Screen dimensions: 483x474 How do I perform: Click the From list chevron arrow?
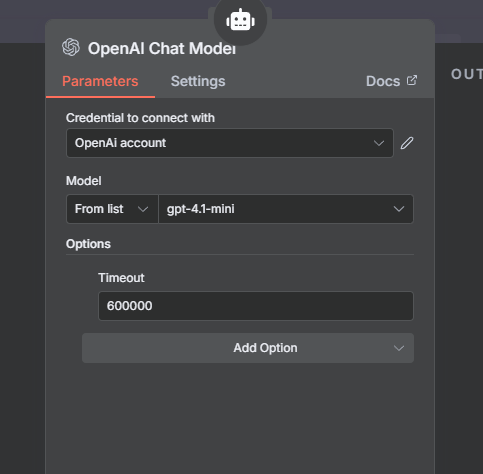pyautogui.click(x=143, y=209)
